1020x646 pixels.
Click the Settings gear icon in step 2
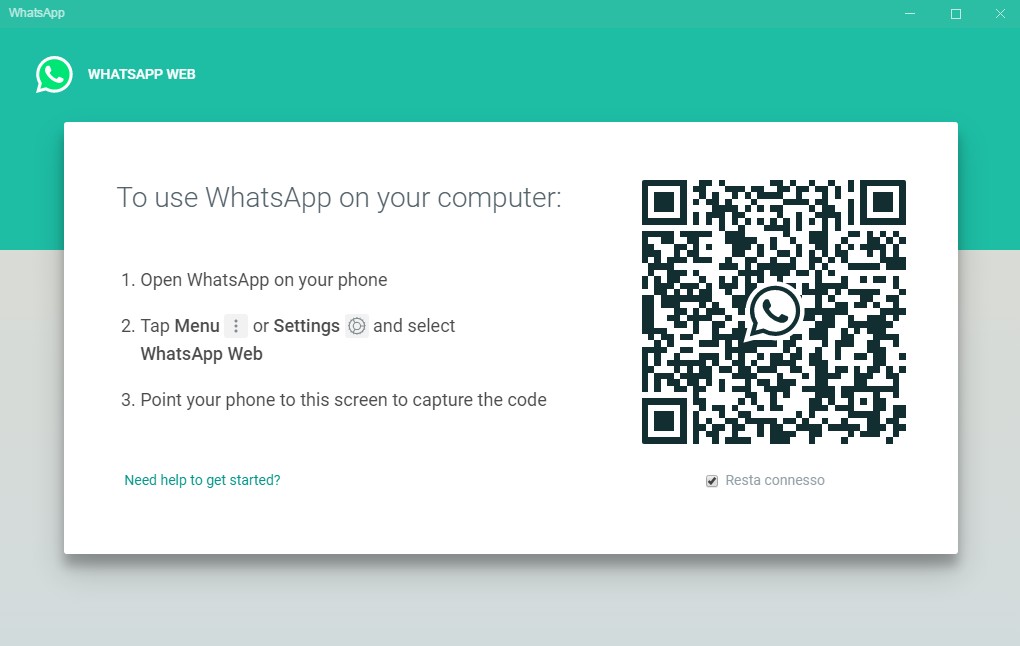pyautogui.click(x=356, y=326)
